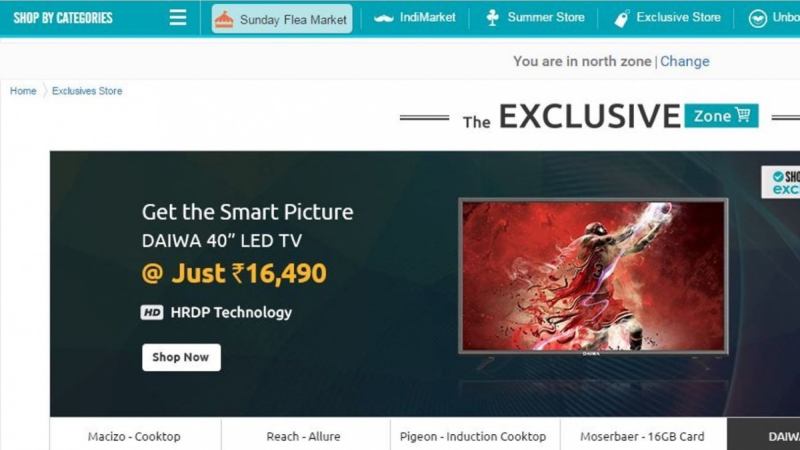The height and width of the screenshot is (450, 800).
Task: Click the IndiMarket mustache icon
Action: click(x=384, y=18)
